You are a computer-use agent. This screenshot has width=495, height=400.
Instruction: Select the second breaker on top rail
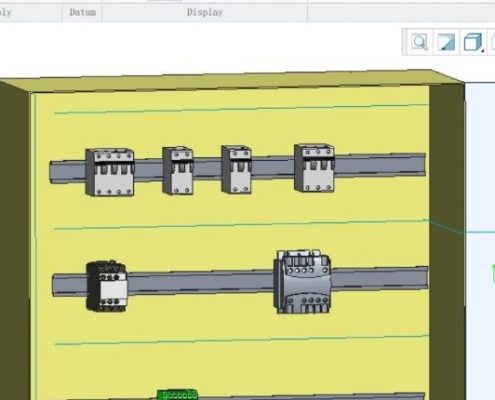(178, 170)
